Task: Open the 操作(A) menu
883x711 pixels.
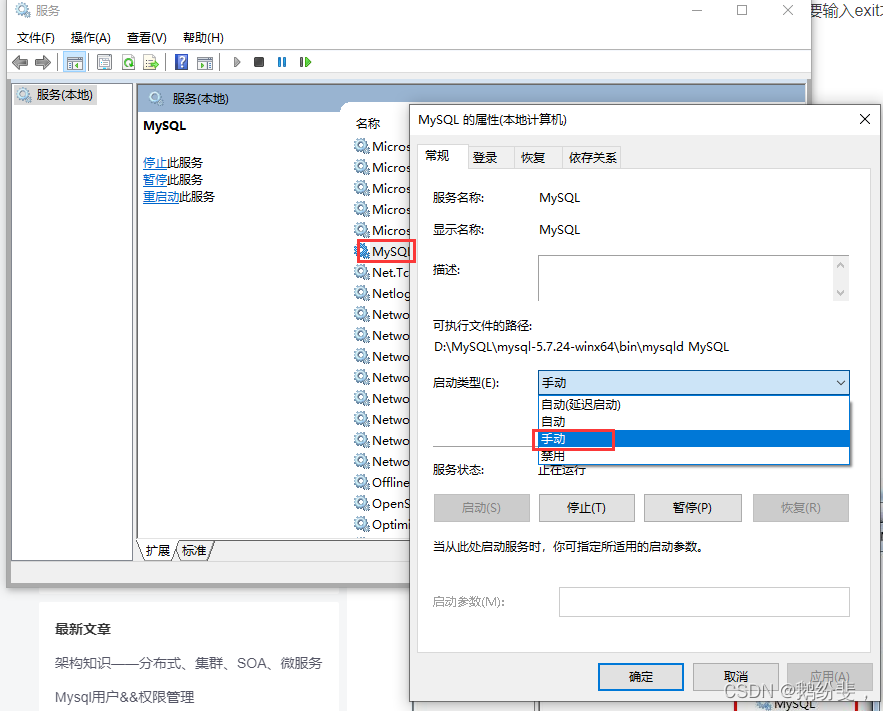Action: click(91, 38)
